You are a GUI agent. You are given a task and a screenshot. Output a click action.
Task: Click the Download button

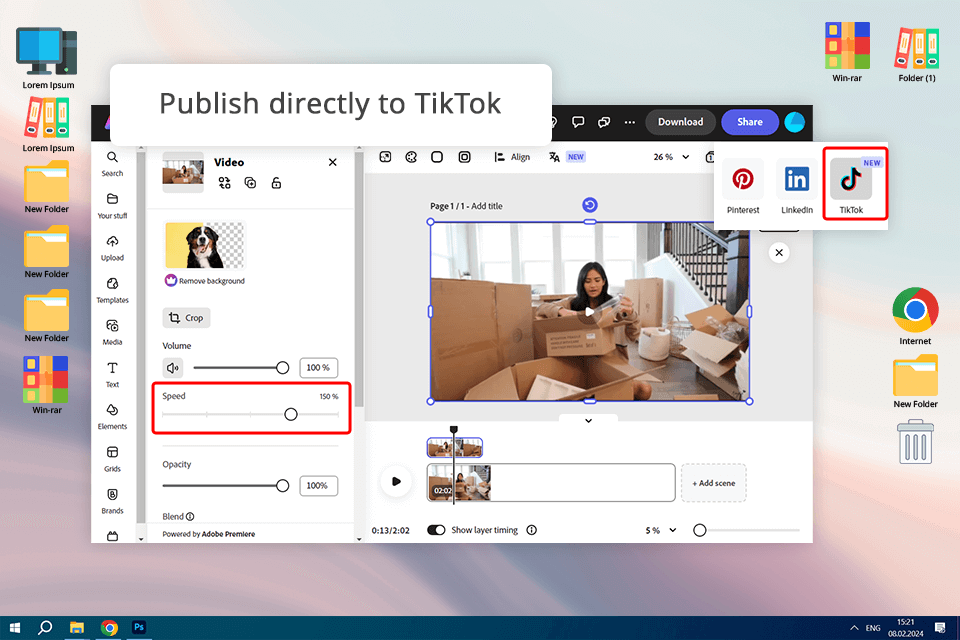click(680, 122)
